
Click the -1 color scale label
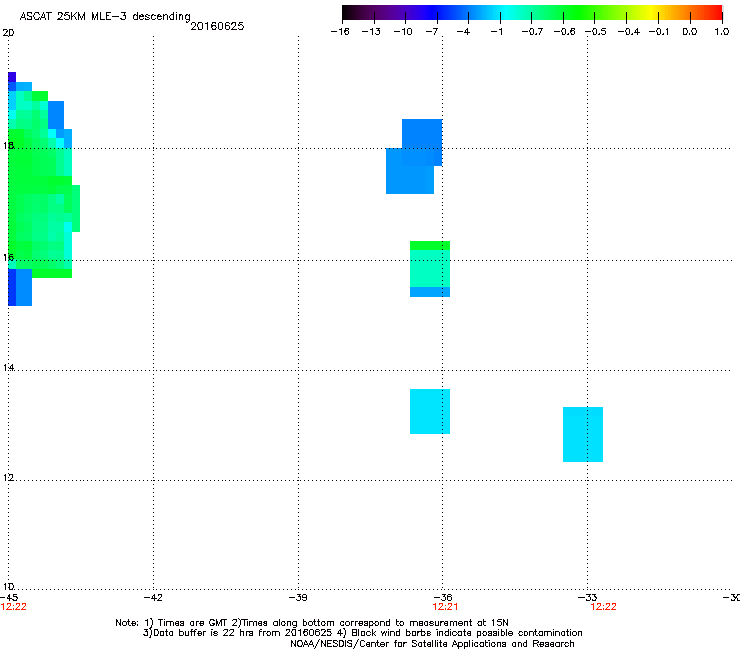click(496, 32)
